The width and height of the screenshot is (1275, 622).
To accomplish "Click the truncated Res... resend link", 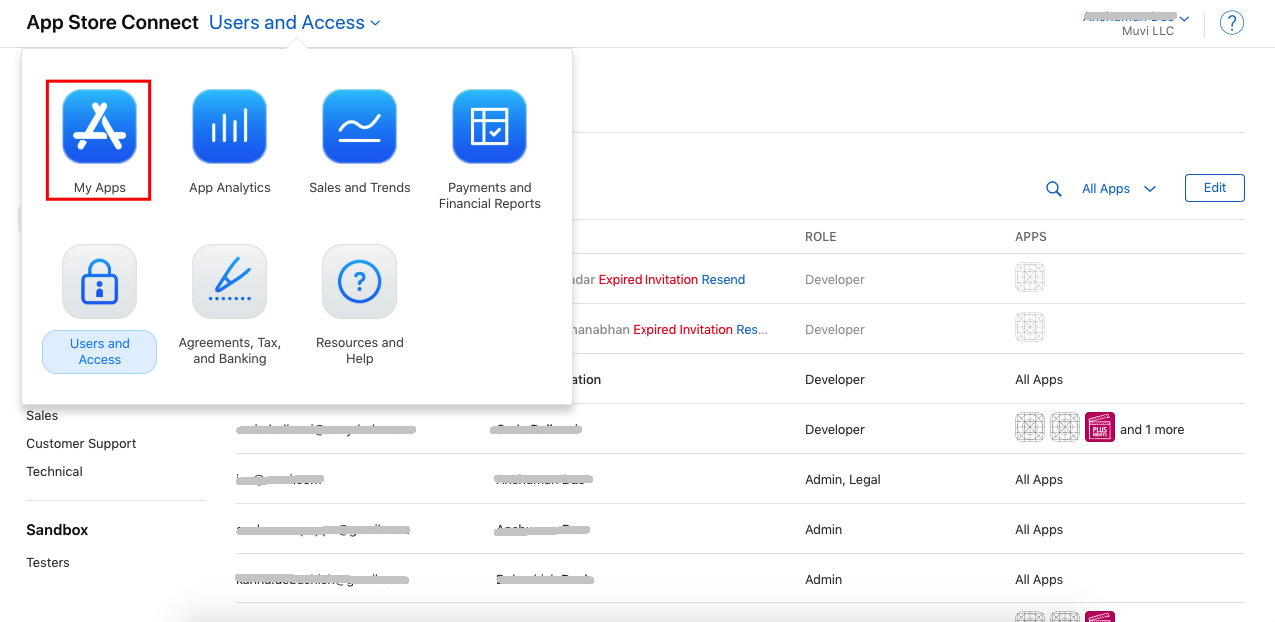I will tap(752, 329).
